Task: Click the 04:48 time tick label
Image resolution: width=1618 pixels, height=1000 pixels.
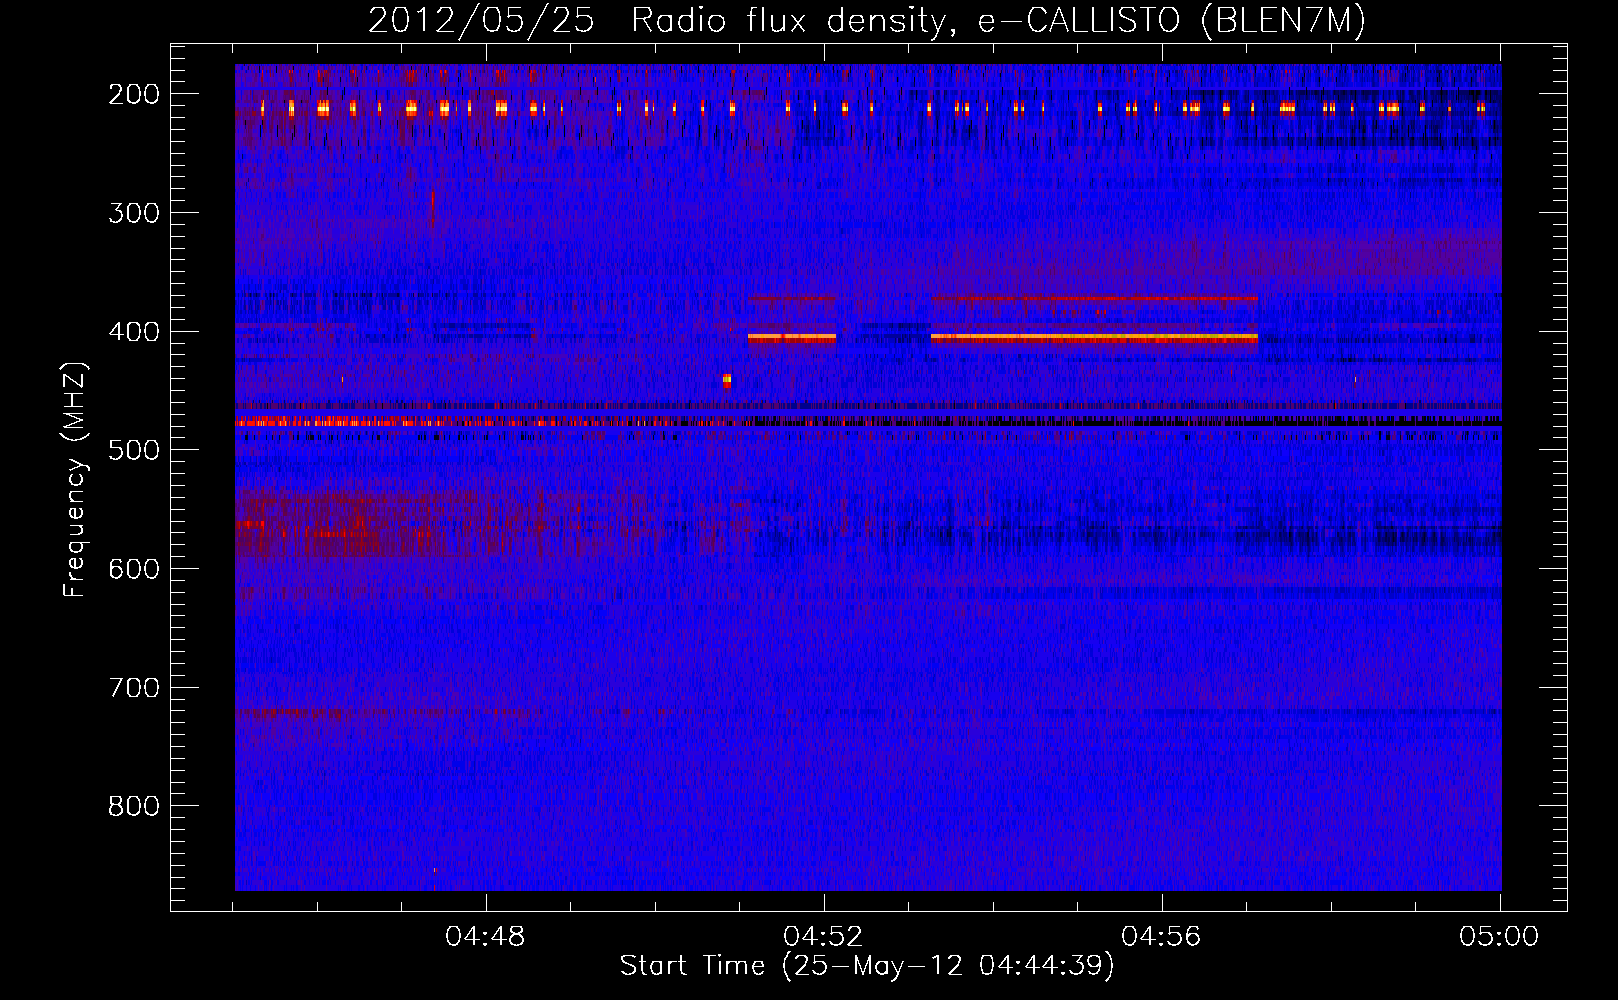Action: (x=485, y=937)
